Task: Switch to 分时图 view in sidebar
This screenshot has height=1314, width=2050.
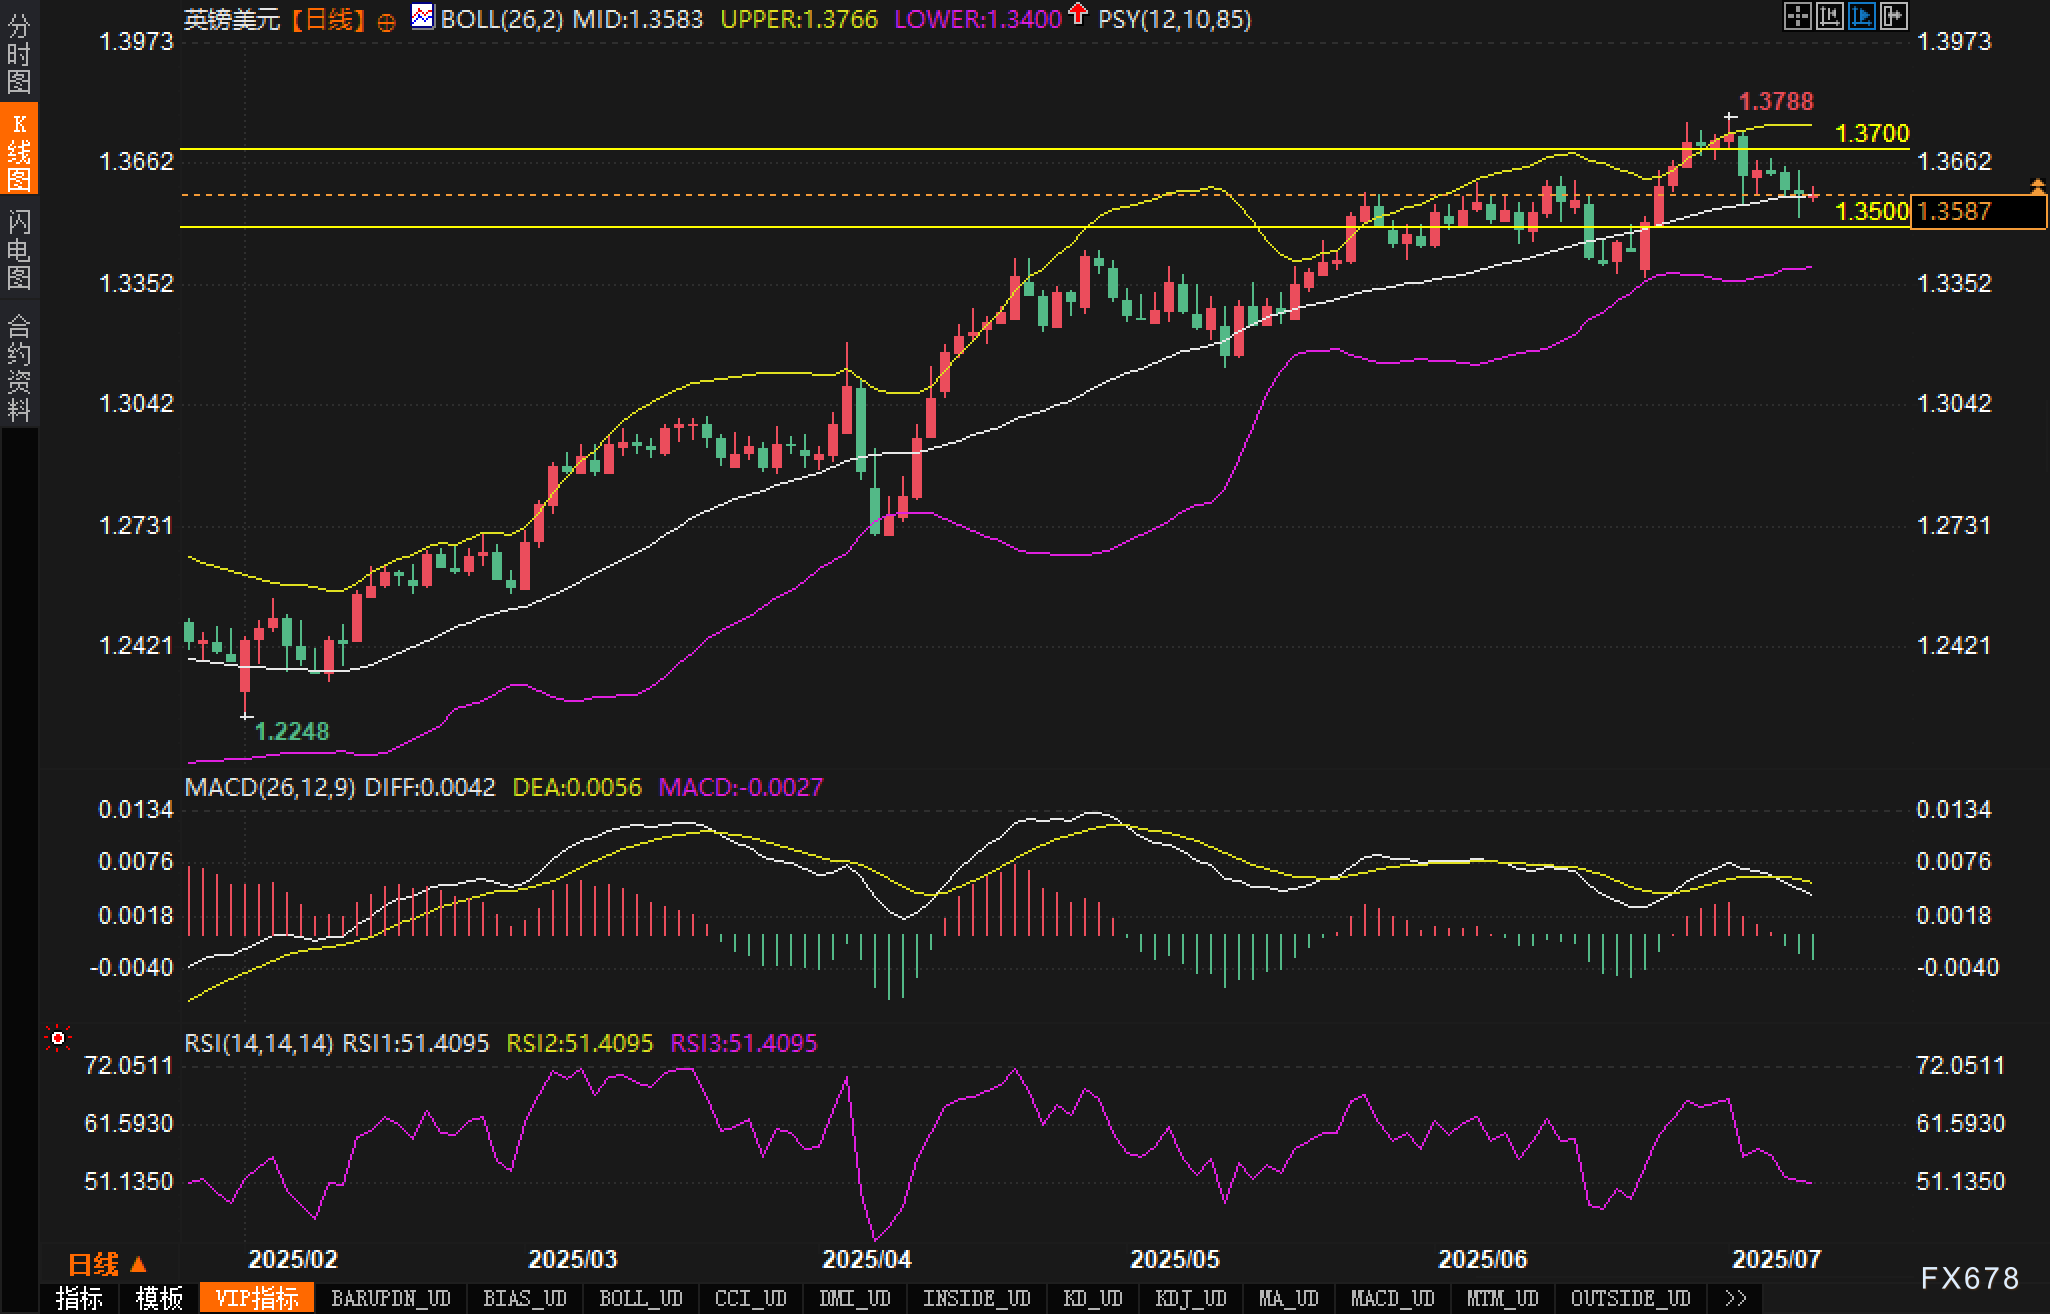Action: click(x=19, y=54)
